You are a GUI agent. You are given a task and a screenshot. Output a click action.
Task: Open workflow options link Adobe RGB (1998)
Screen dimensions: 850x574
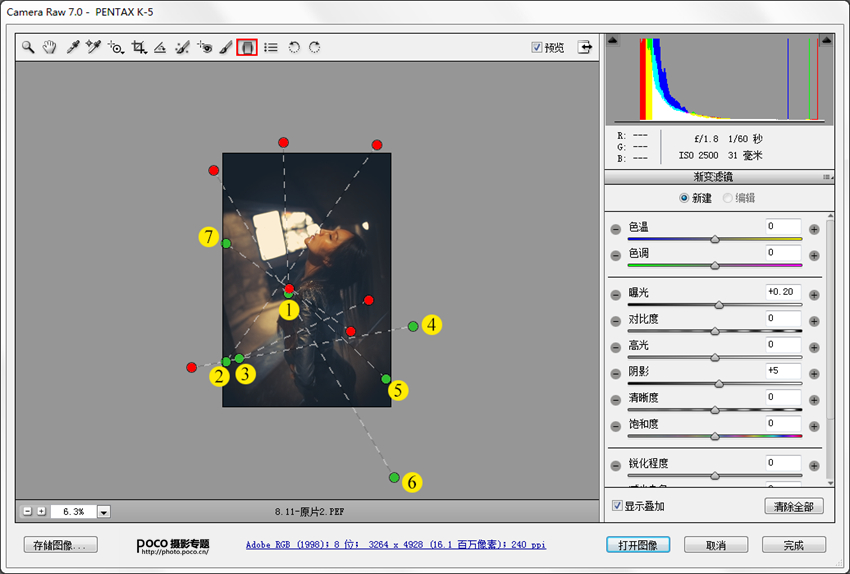pyautogui.click(x=396, y=544)
